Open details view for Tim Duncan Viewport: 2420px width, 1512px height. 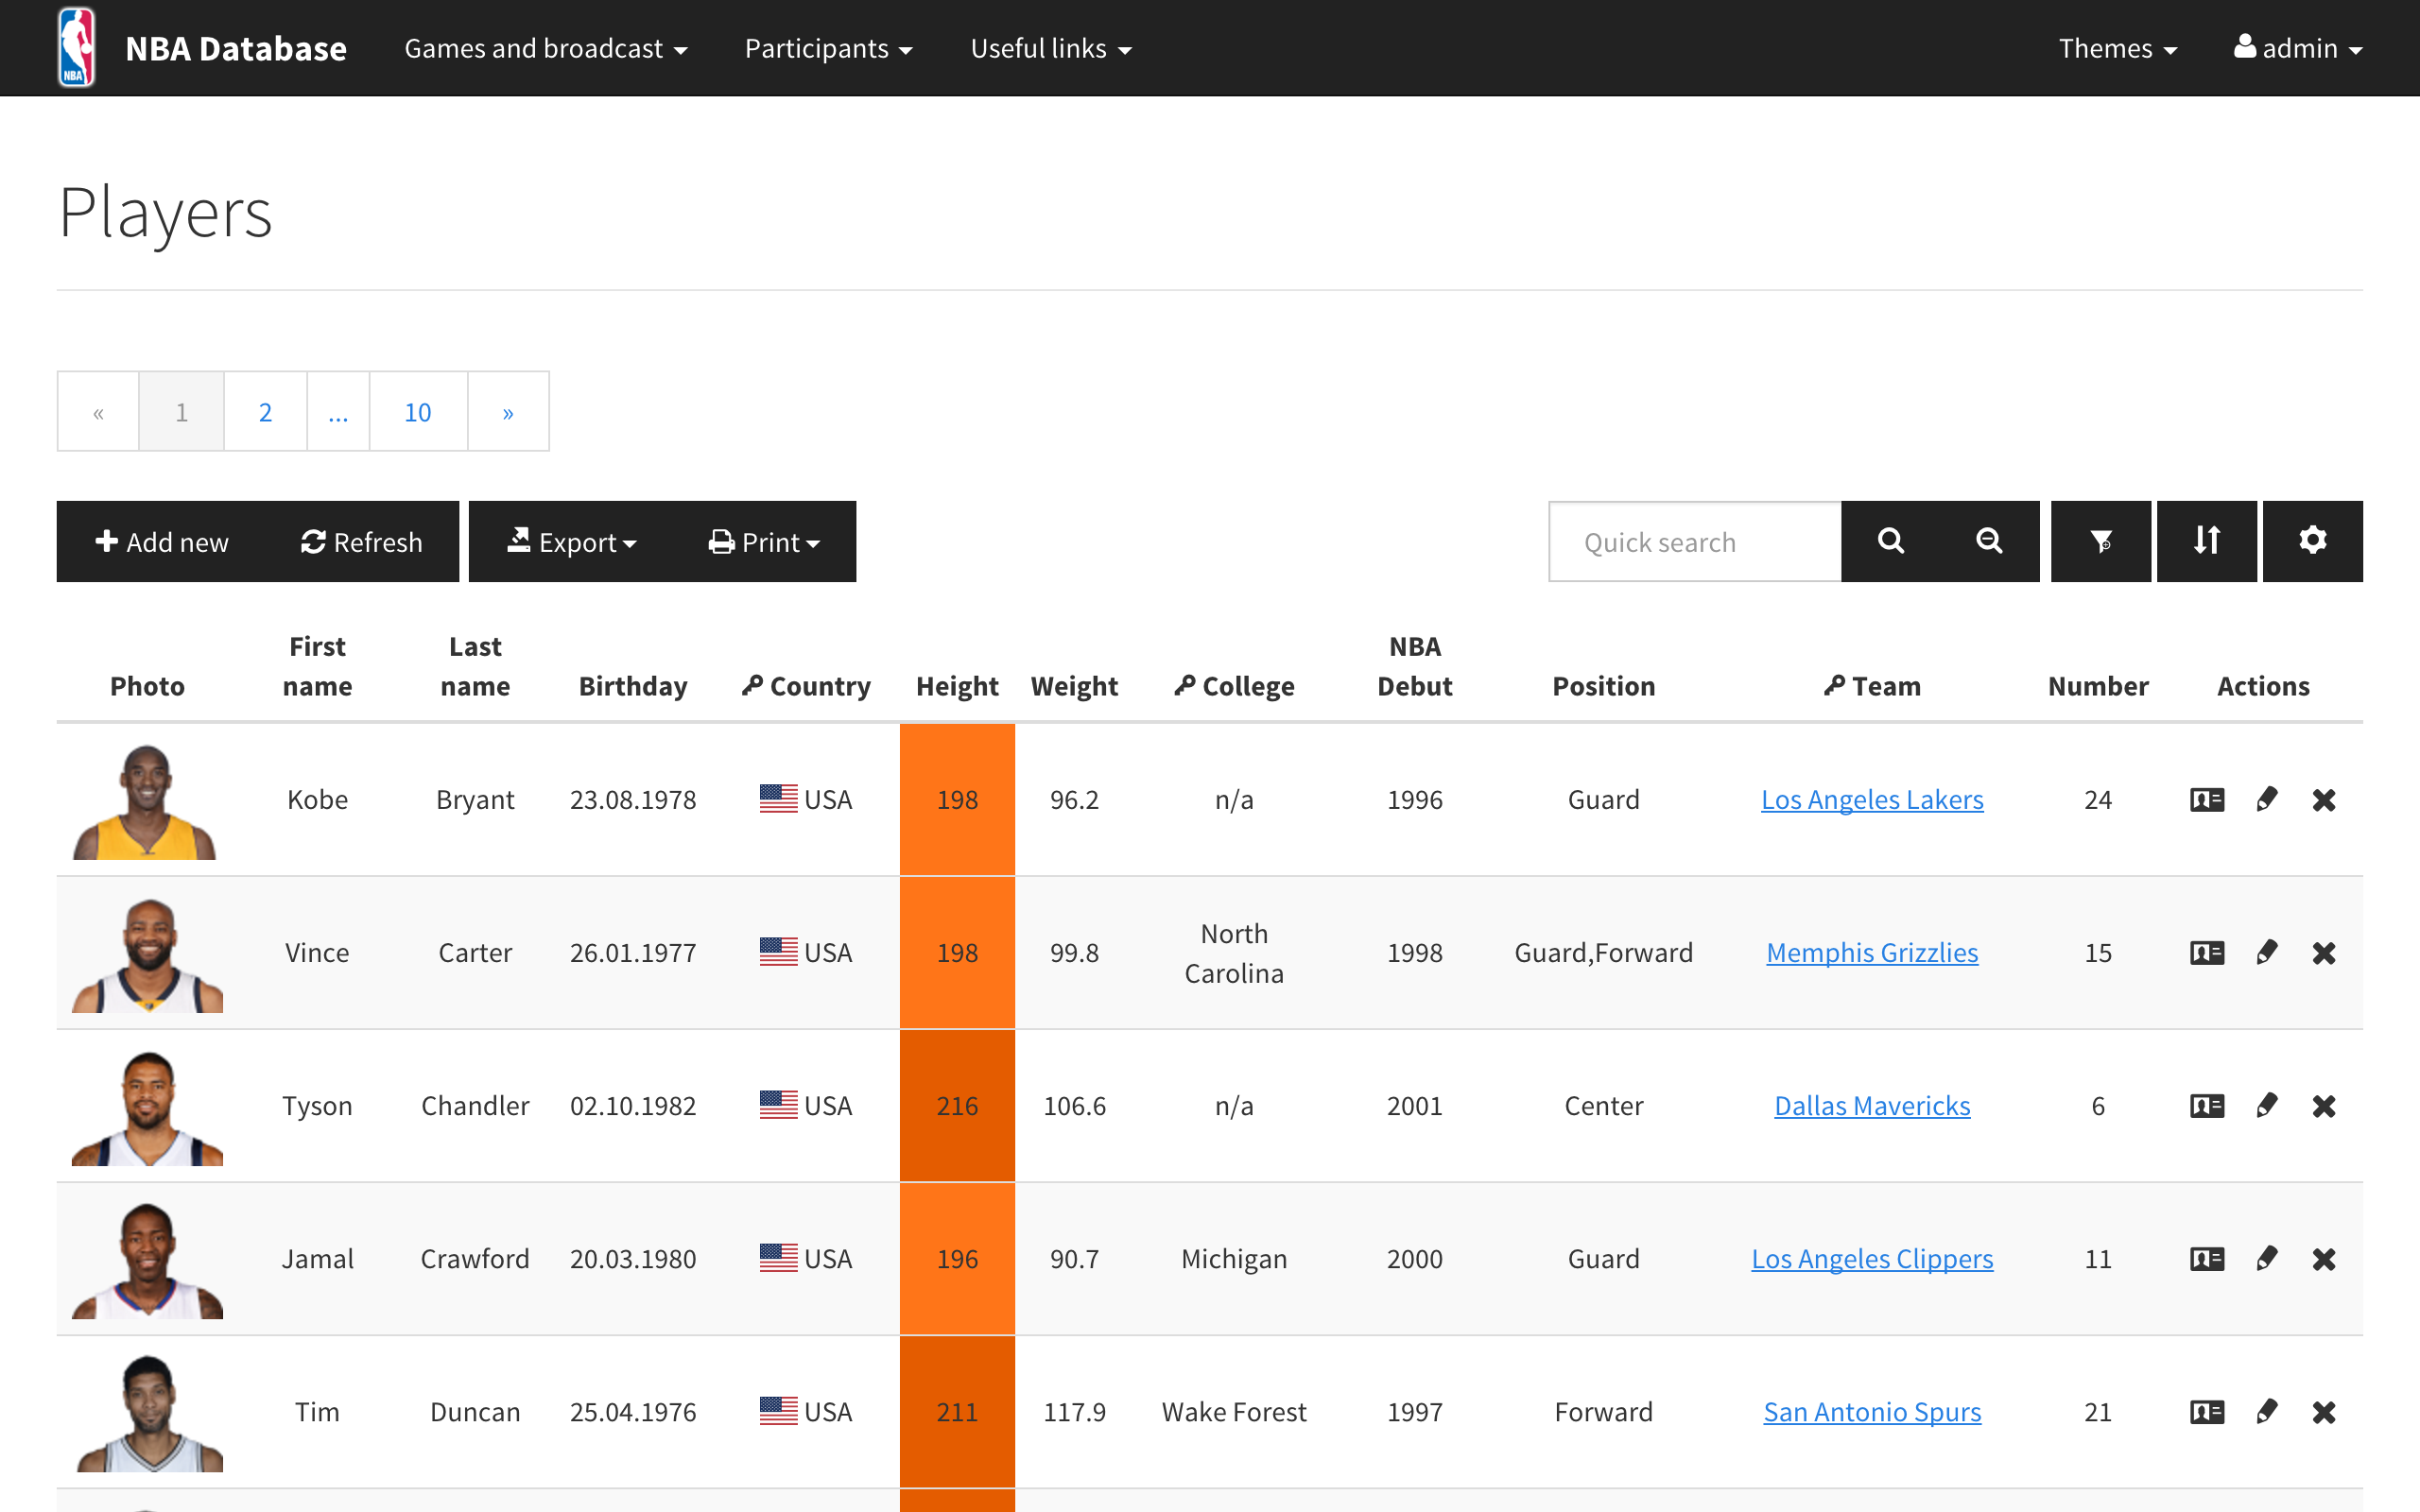point(2207,1411)
